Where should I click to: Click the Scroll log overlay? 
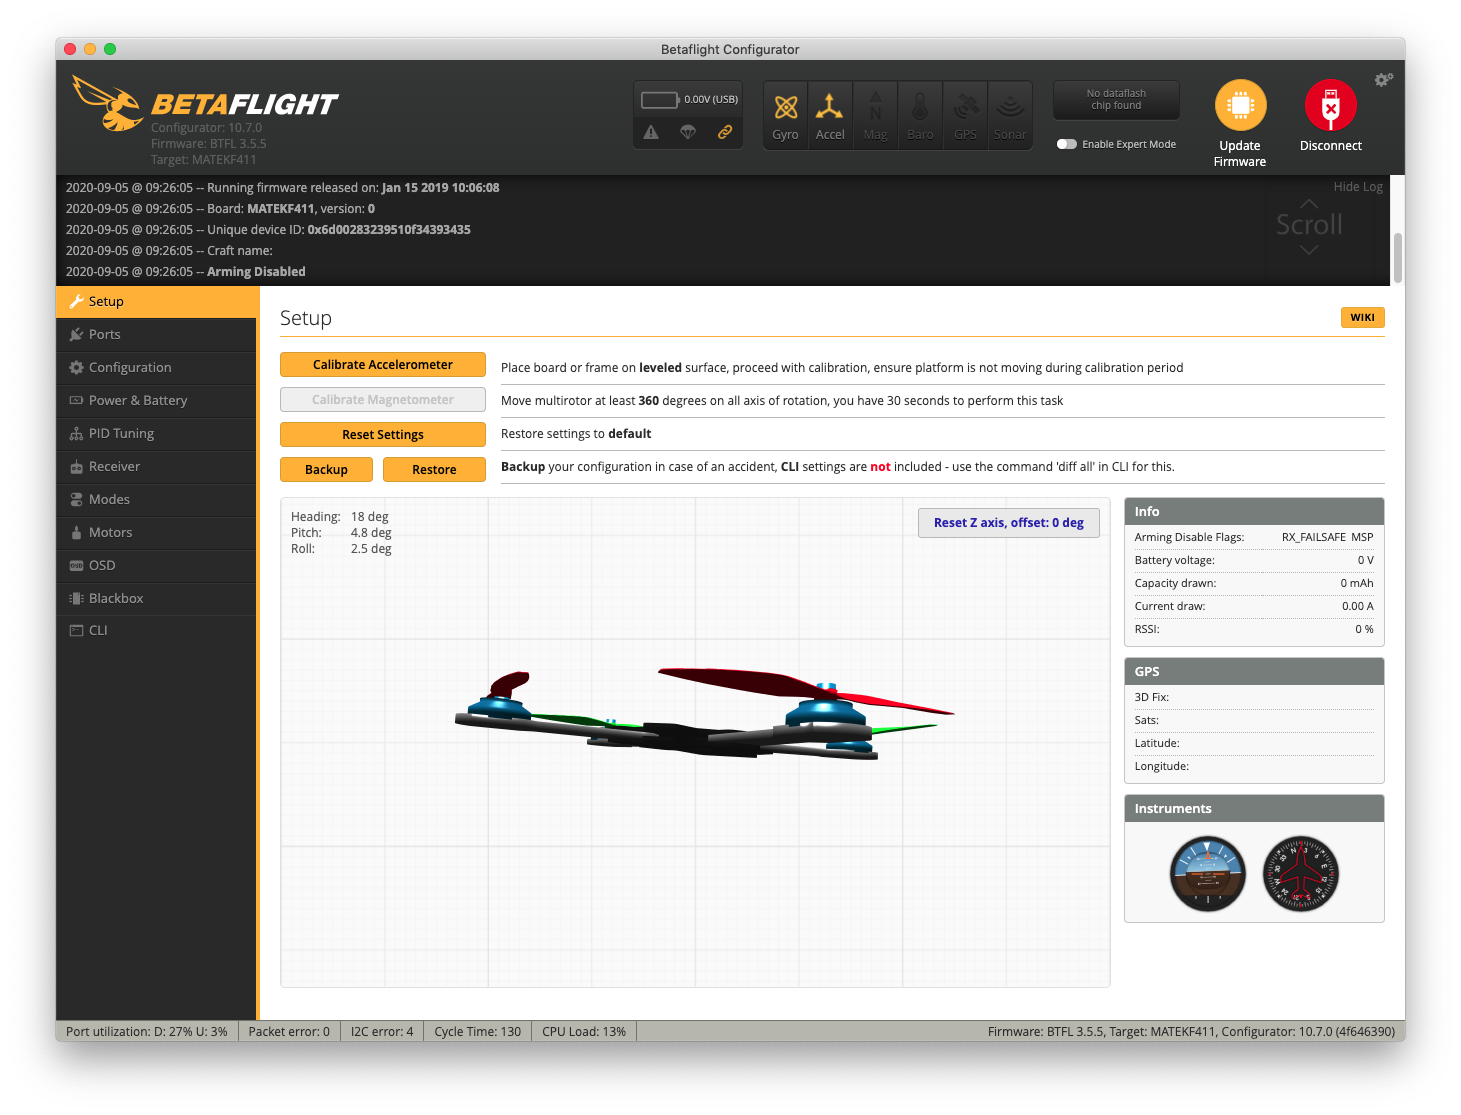coord(1309,226)
